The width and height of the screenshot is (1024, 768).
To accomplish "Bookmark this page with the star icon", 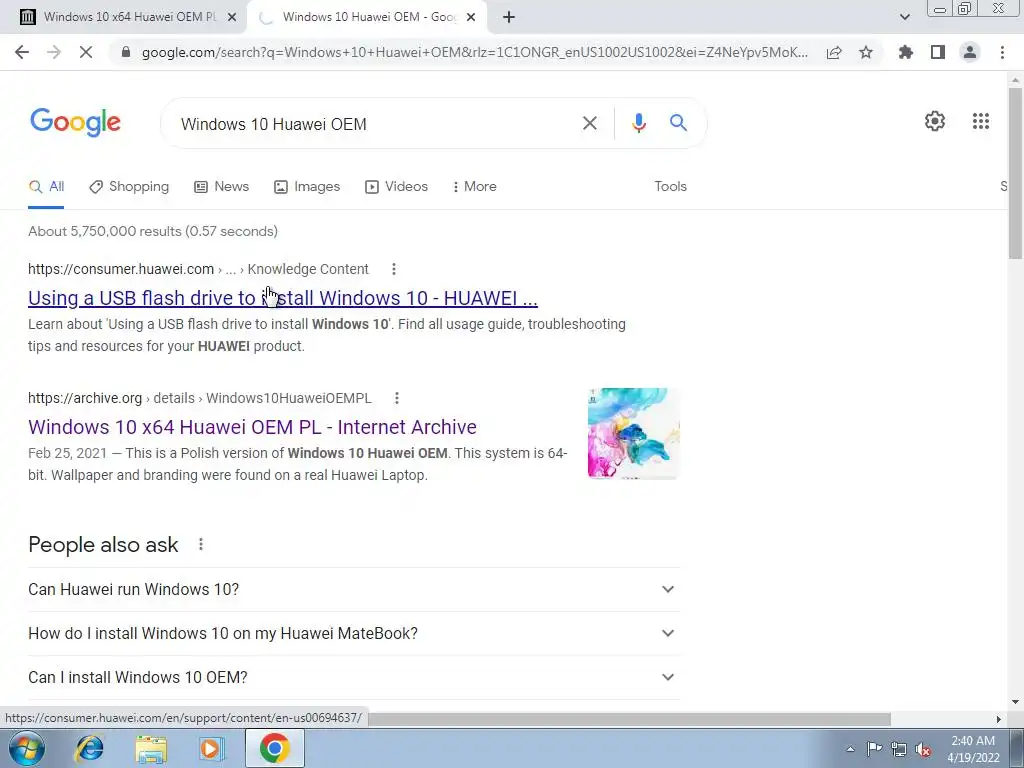I will (x=866, y=52).
